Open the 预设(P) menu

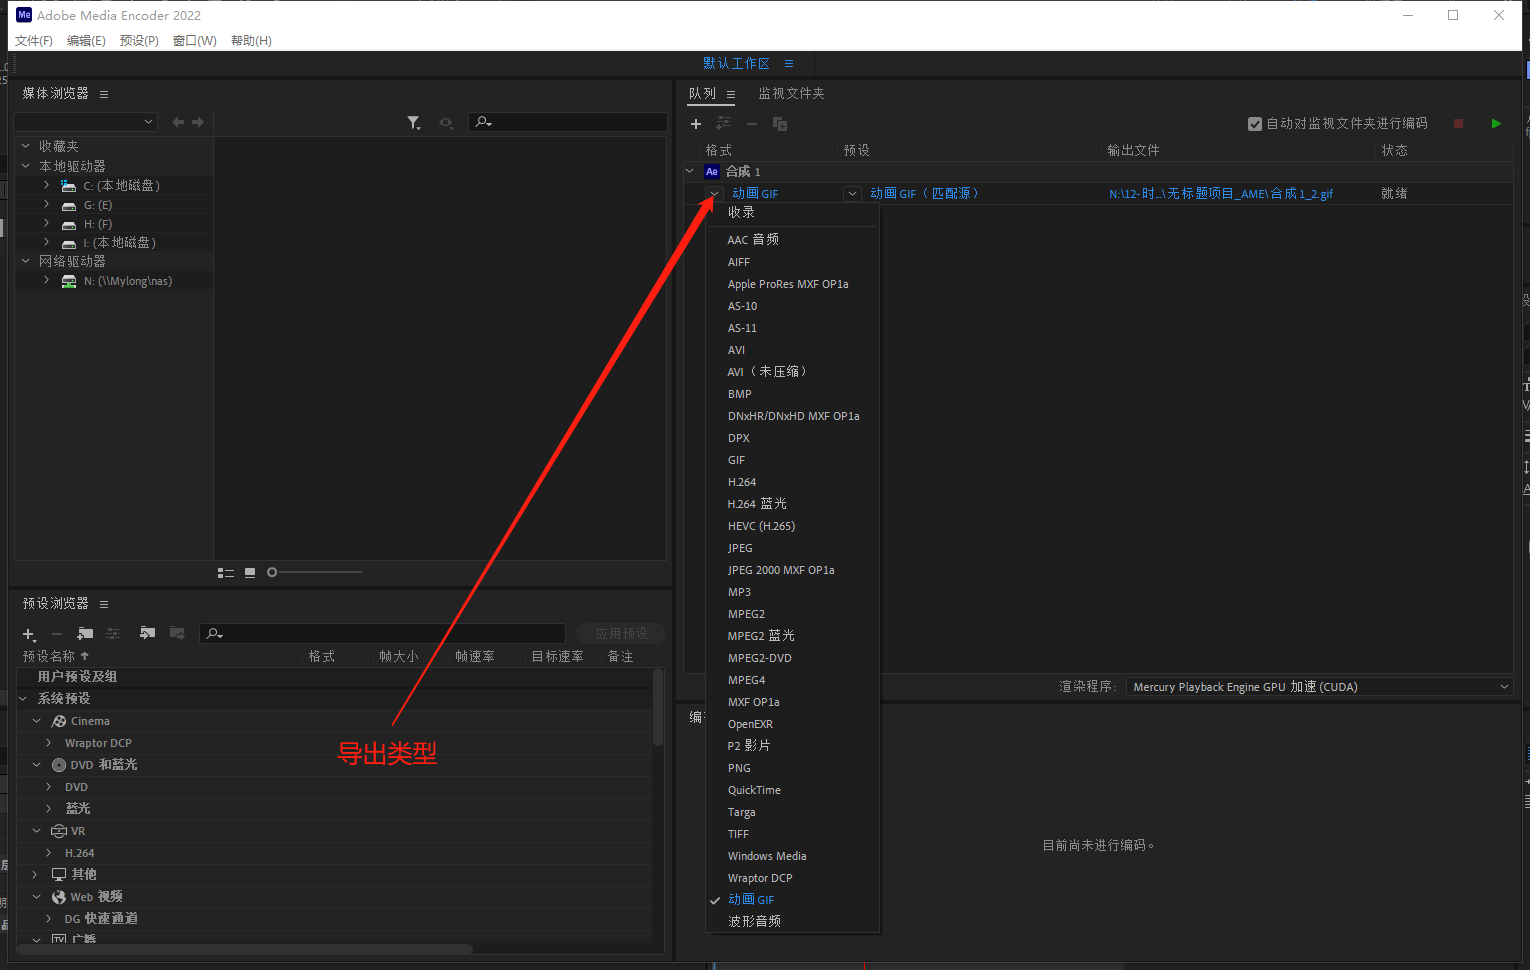tap(139, 41)
